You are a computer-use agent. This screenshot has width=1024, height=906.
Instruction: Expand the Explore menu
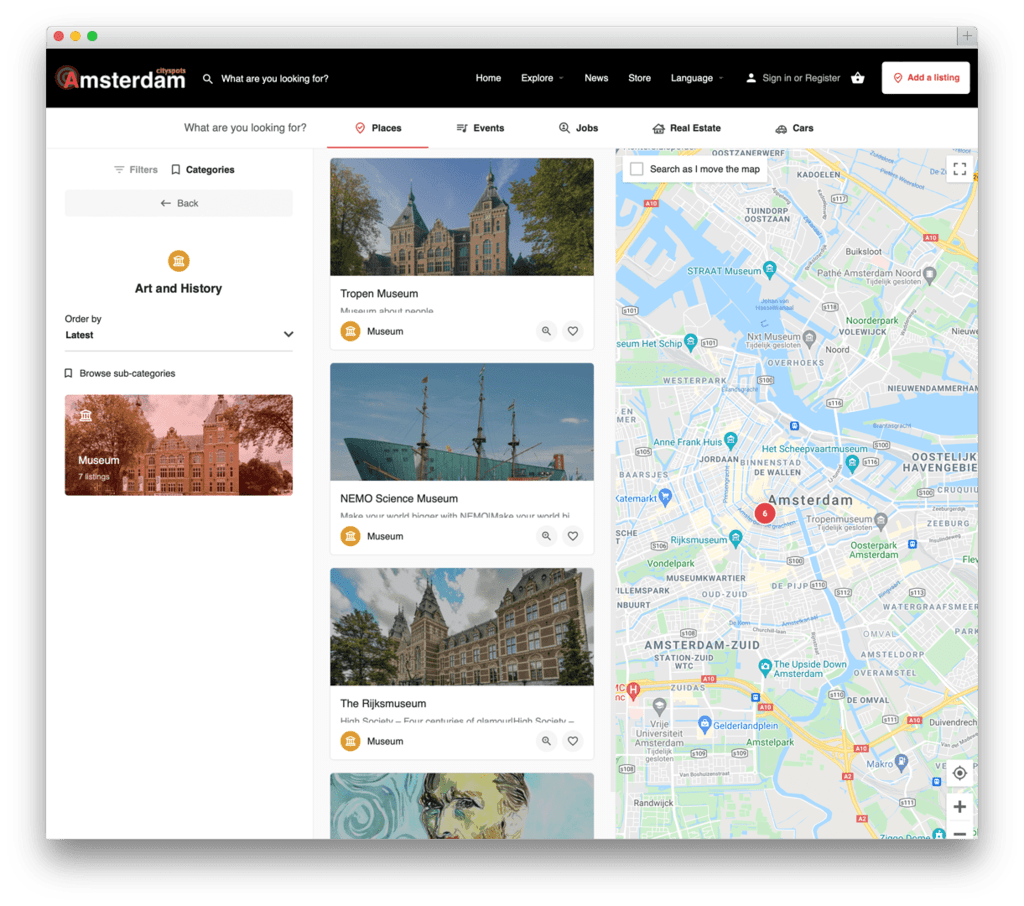[x=542, y=78]
